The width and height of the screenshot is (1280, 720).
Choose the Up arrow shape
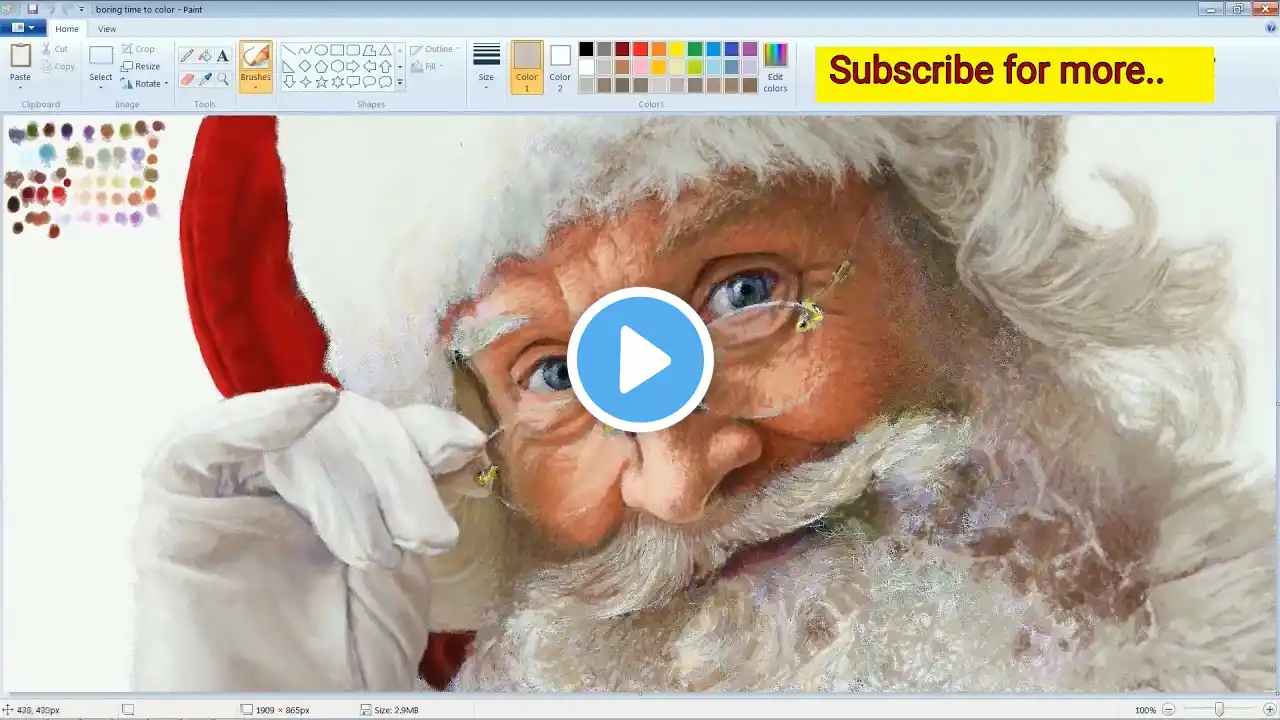coord(385,66)
